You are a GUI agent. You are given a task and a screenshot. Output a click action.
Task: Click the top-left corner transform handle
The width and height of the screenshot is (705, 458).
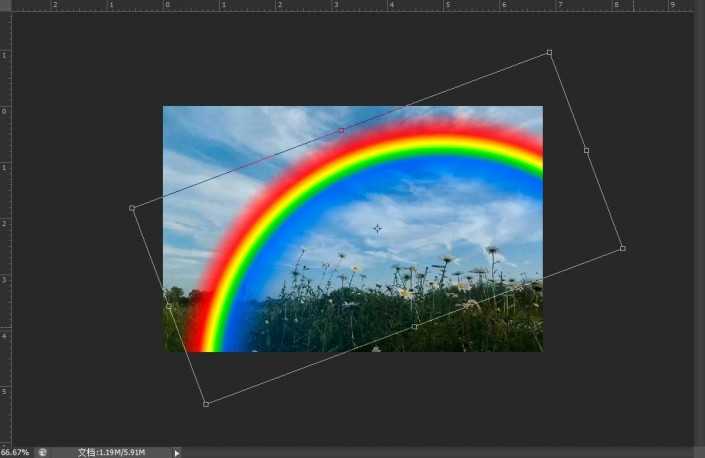pyautogui.click(x=132, y=208)
